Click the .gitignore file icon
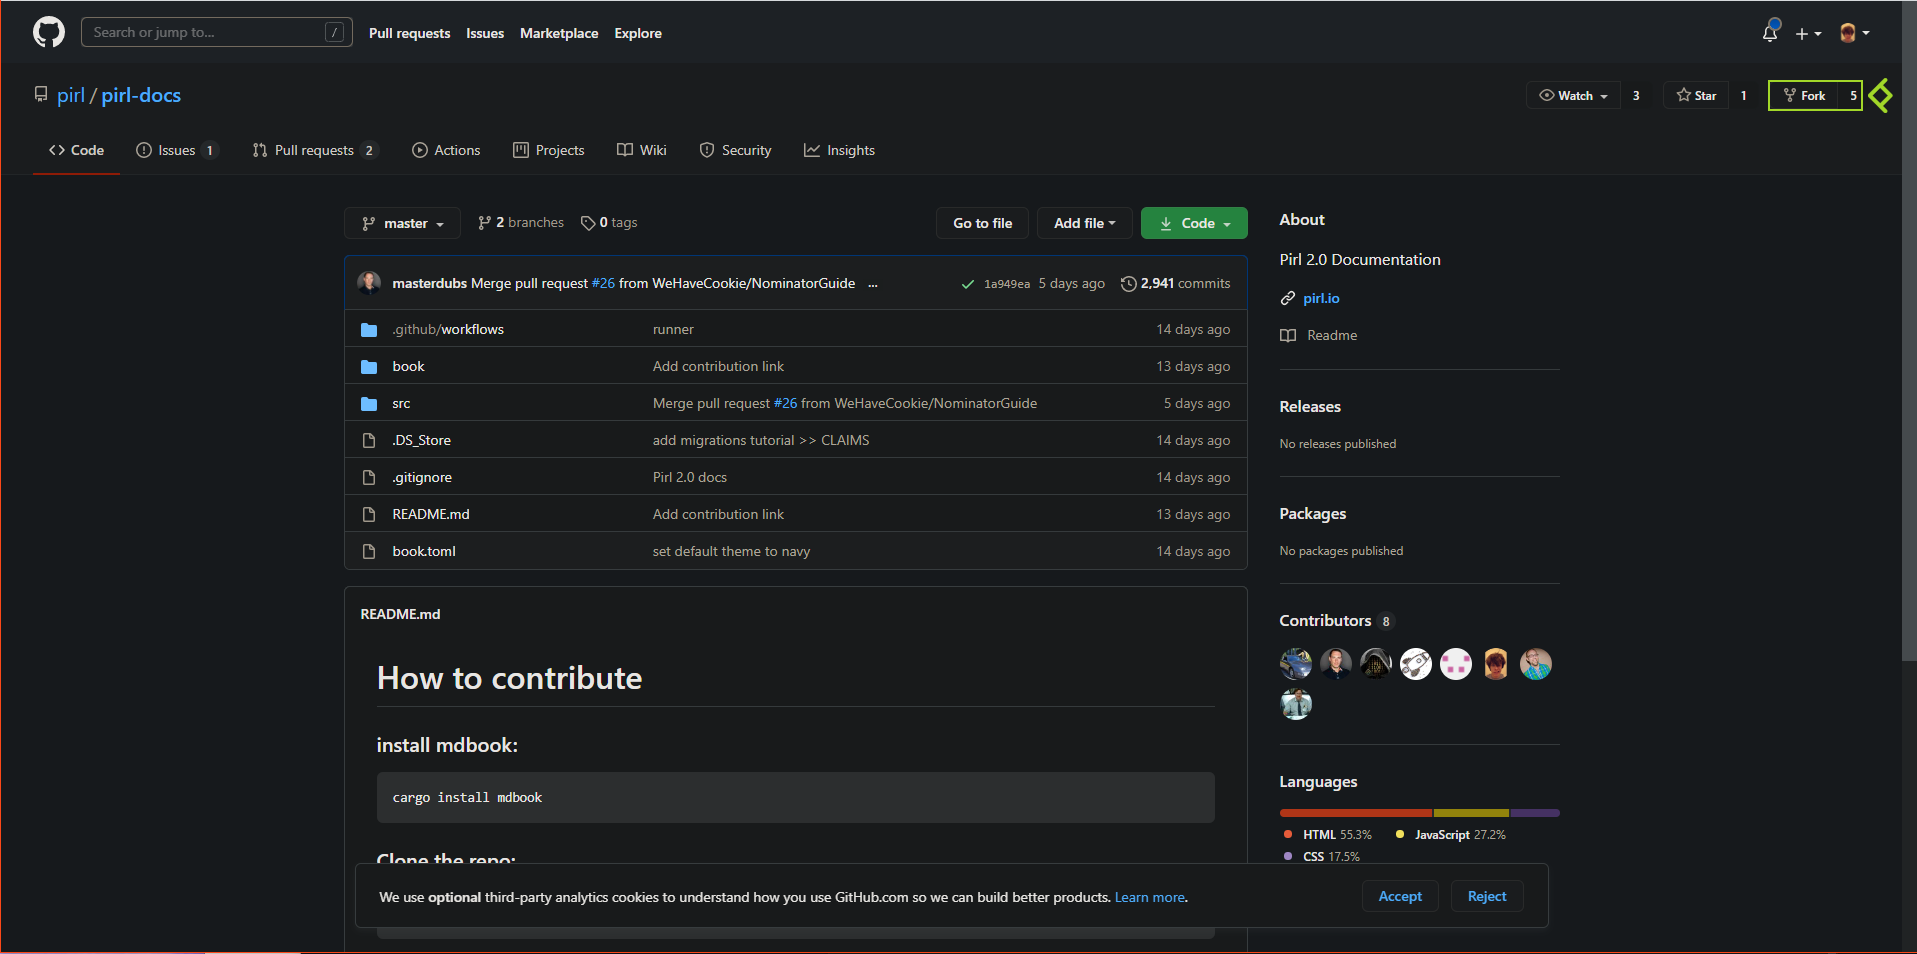This screenshot has width=1917, height=954. (x=369, y=477)
